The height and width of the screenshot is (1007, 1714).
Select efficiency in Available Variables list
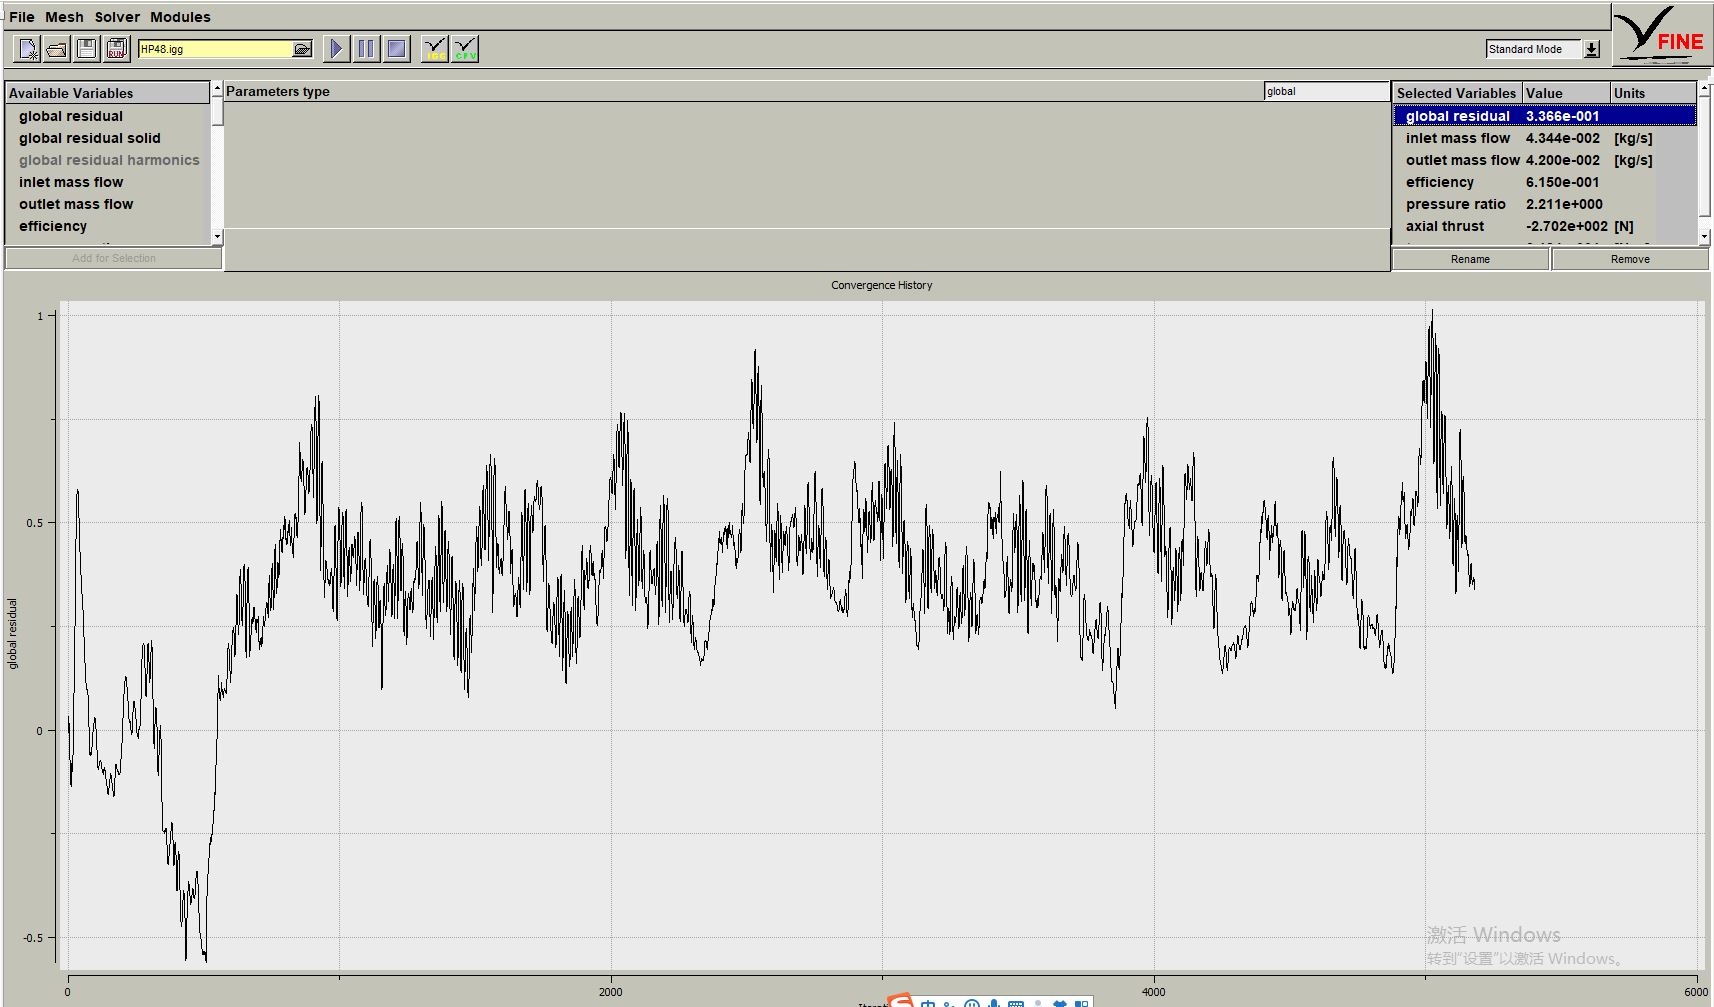[53, 226]
